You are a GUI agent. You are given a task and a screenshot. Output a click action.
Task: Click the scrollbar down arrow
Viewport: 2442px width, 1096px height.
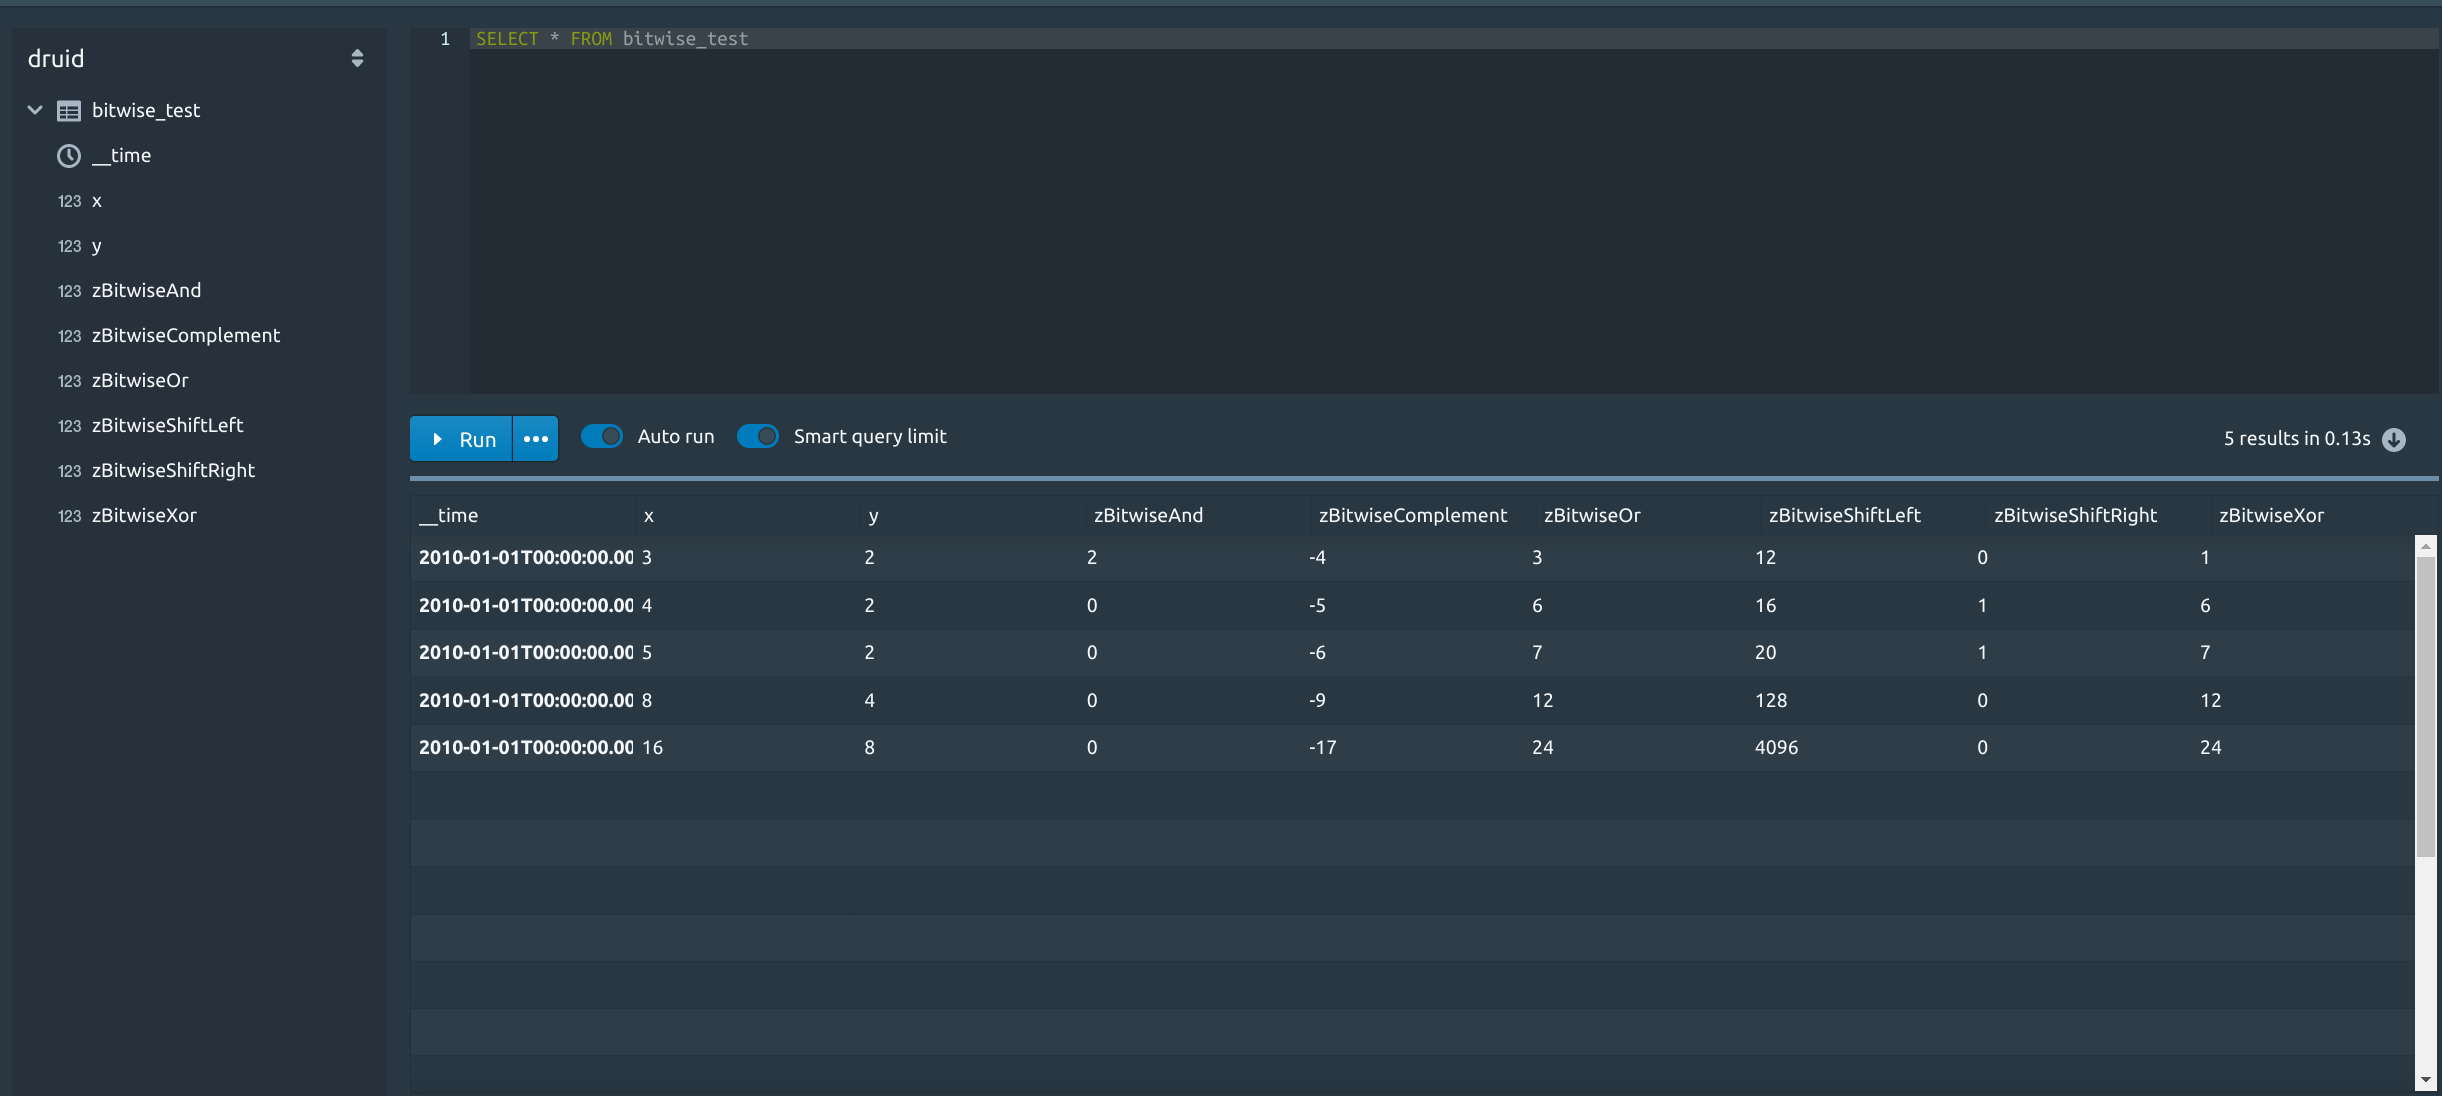point(2425,1081)
